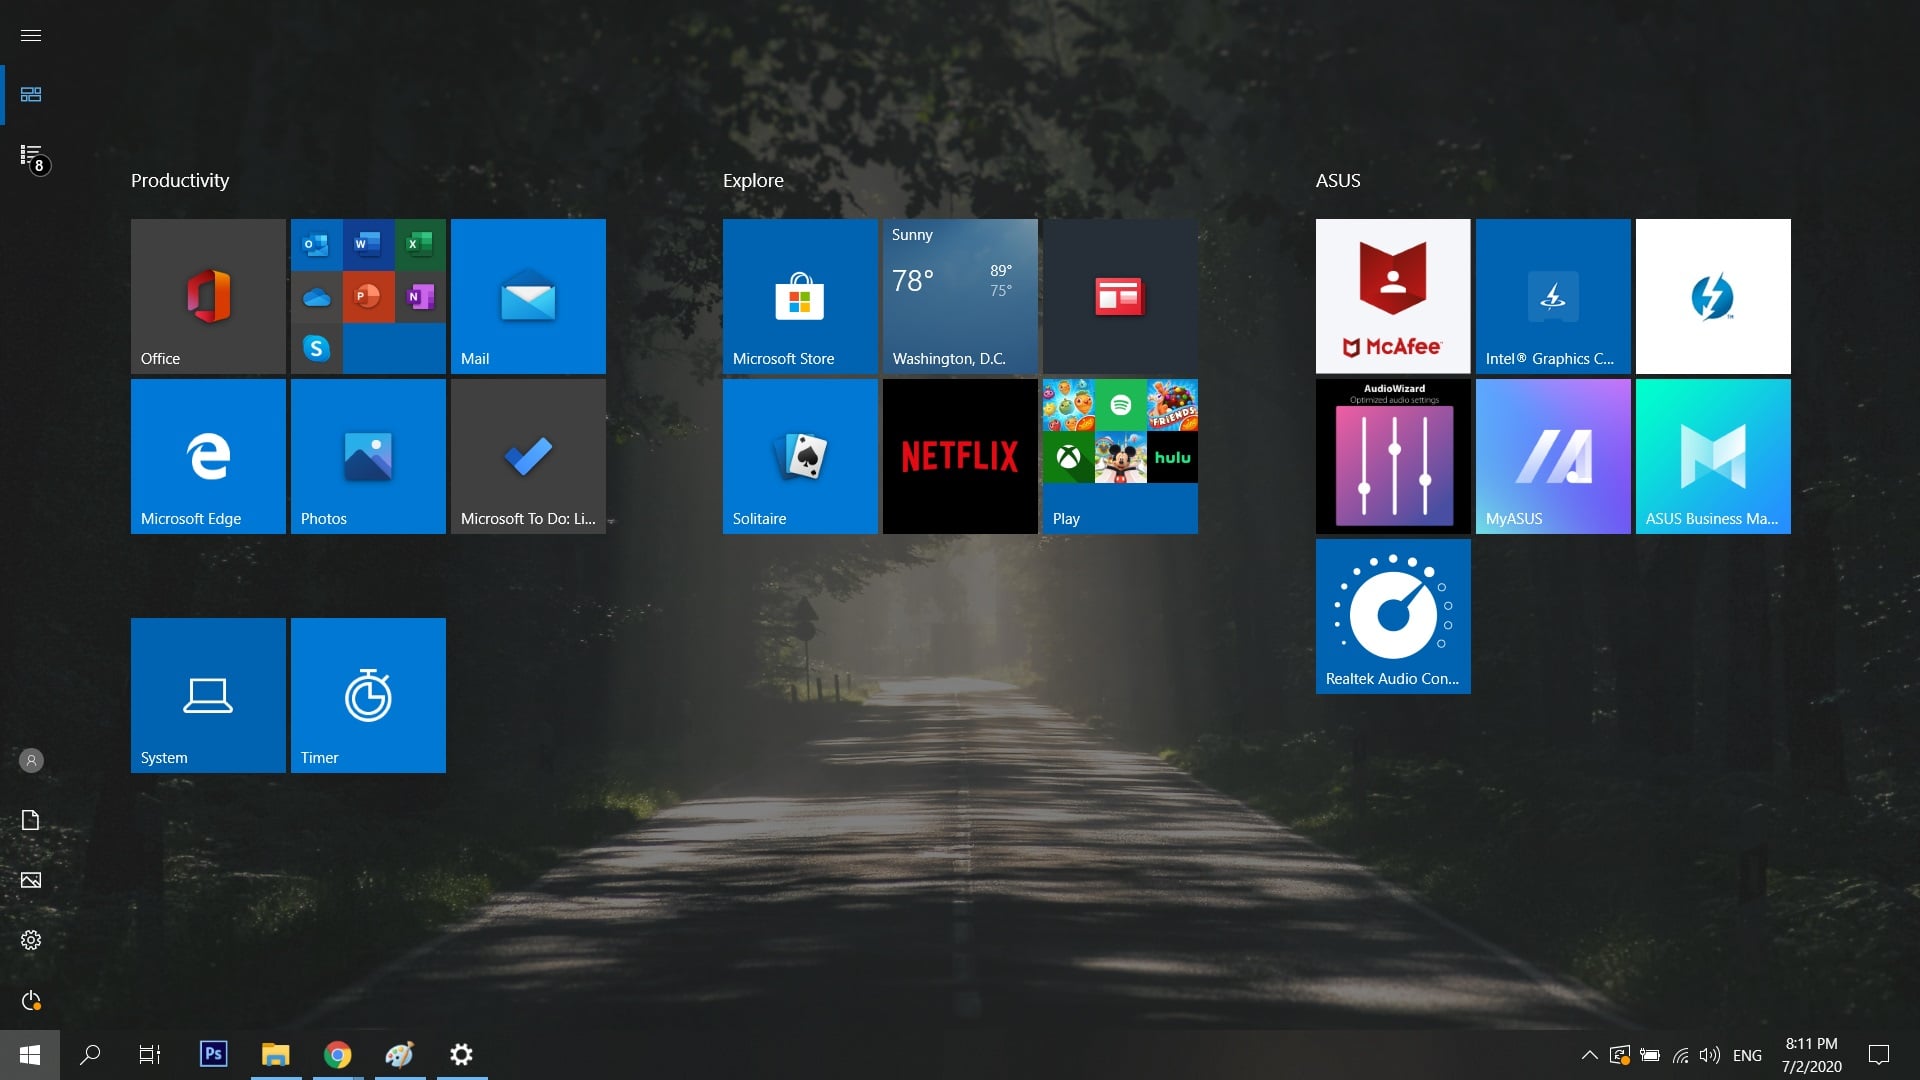The height and width of the screenshot is (1080, 1920).
Task: Show hidden tray icons chevron
Action: coord(1589,1055)
